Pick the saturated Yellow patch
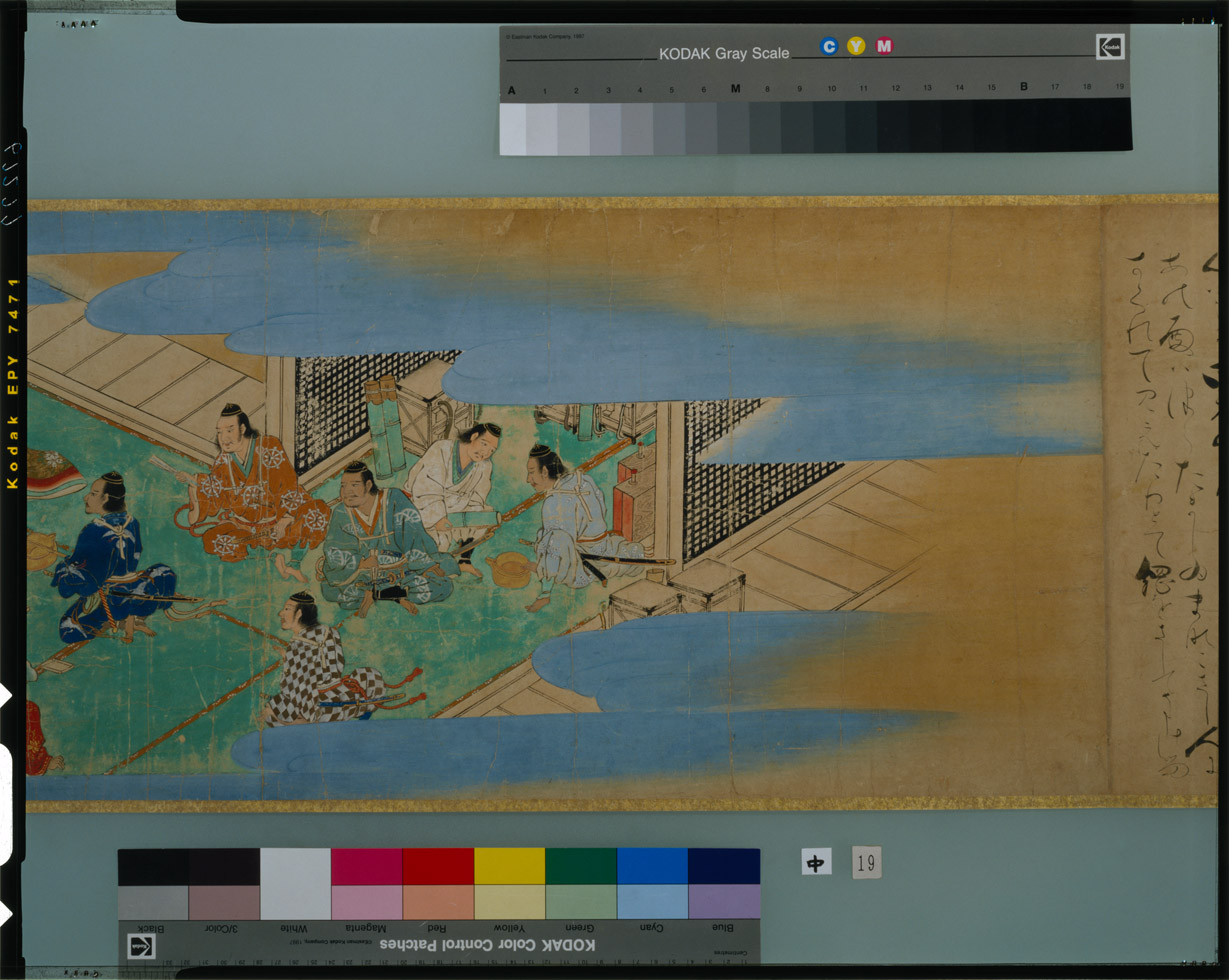Screen dimensions: 1229x980 click(x=510, y=867)
